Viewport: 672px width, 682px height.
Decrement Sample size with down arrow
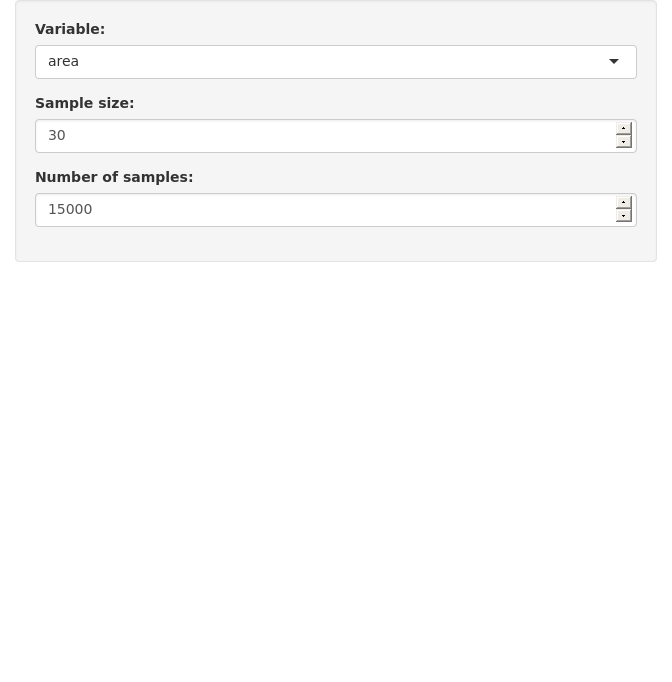(x=623, y=142)
